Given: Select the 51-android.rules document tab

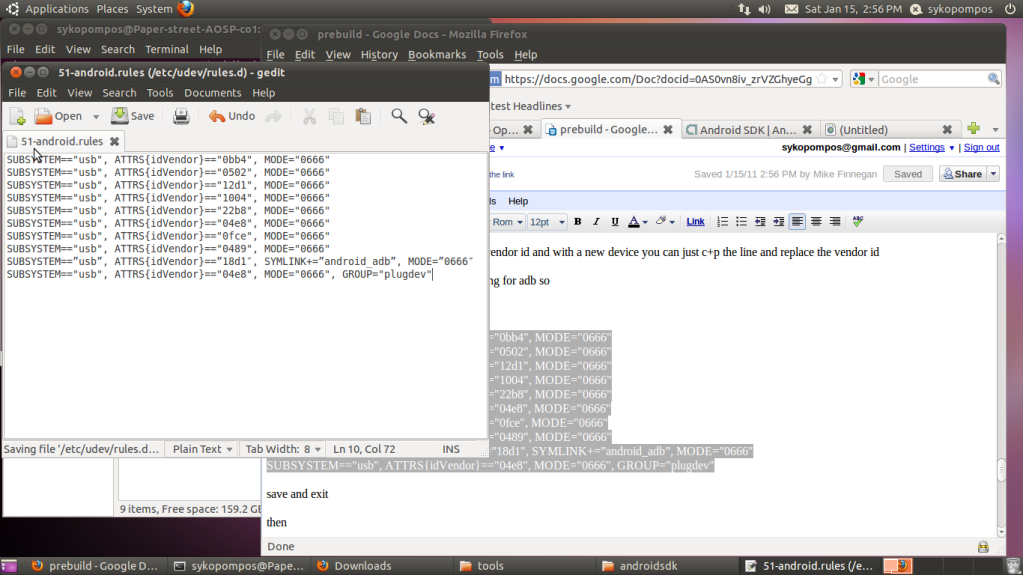Looking at the screenshot, I should (62, 141).
